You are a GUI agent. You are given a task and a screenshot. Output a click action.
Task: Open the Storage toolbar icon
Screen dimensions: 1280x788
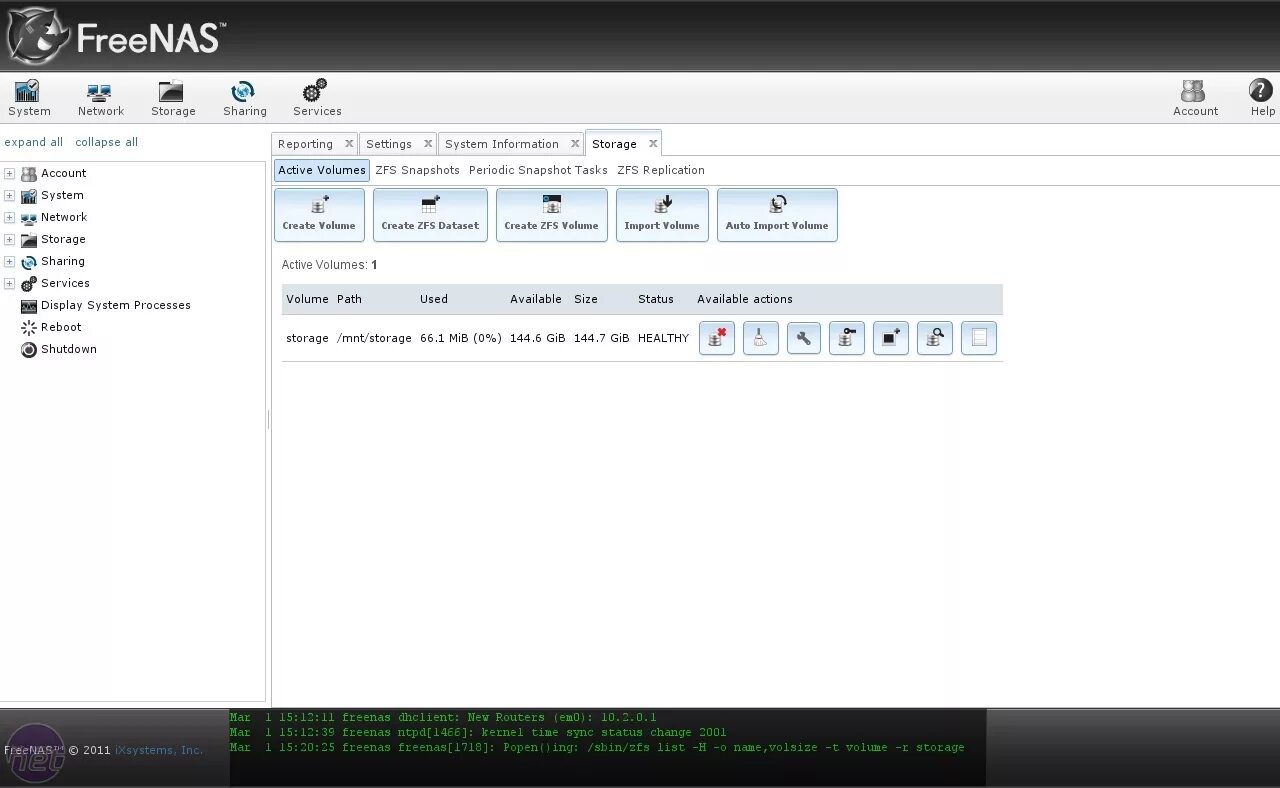[x=173, y=98]
